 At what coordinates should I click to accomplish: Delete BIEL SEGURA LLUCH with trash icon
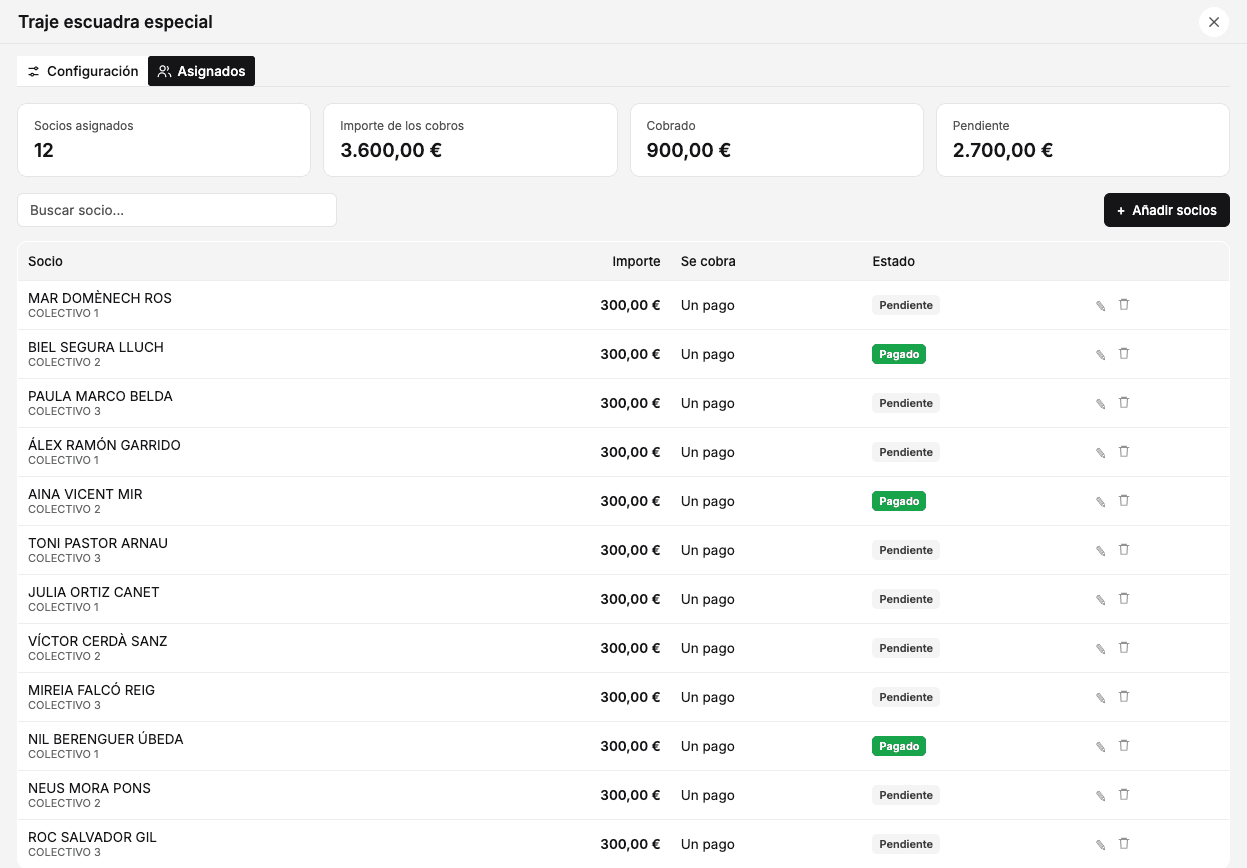1124,354
